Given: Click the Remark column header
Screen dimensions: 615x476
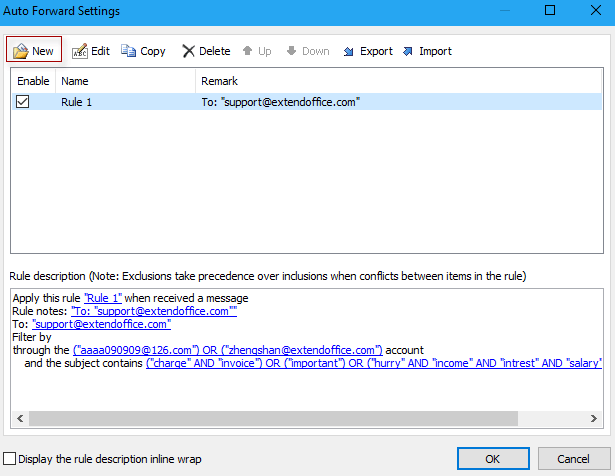Looking at the screenshot, I should click(x=300, y=81).
